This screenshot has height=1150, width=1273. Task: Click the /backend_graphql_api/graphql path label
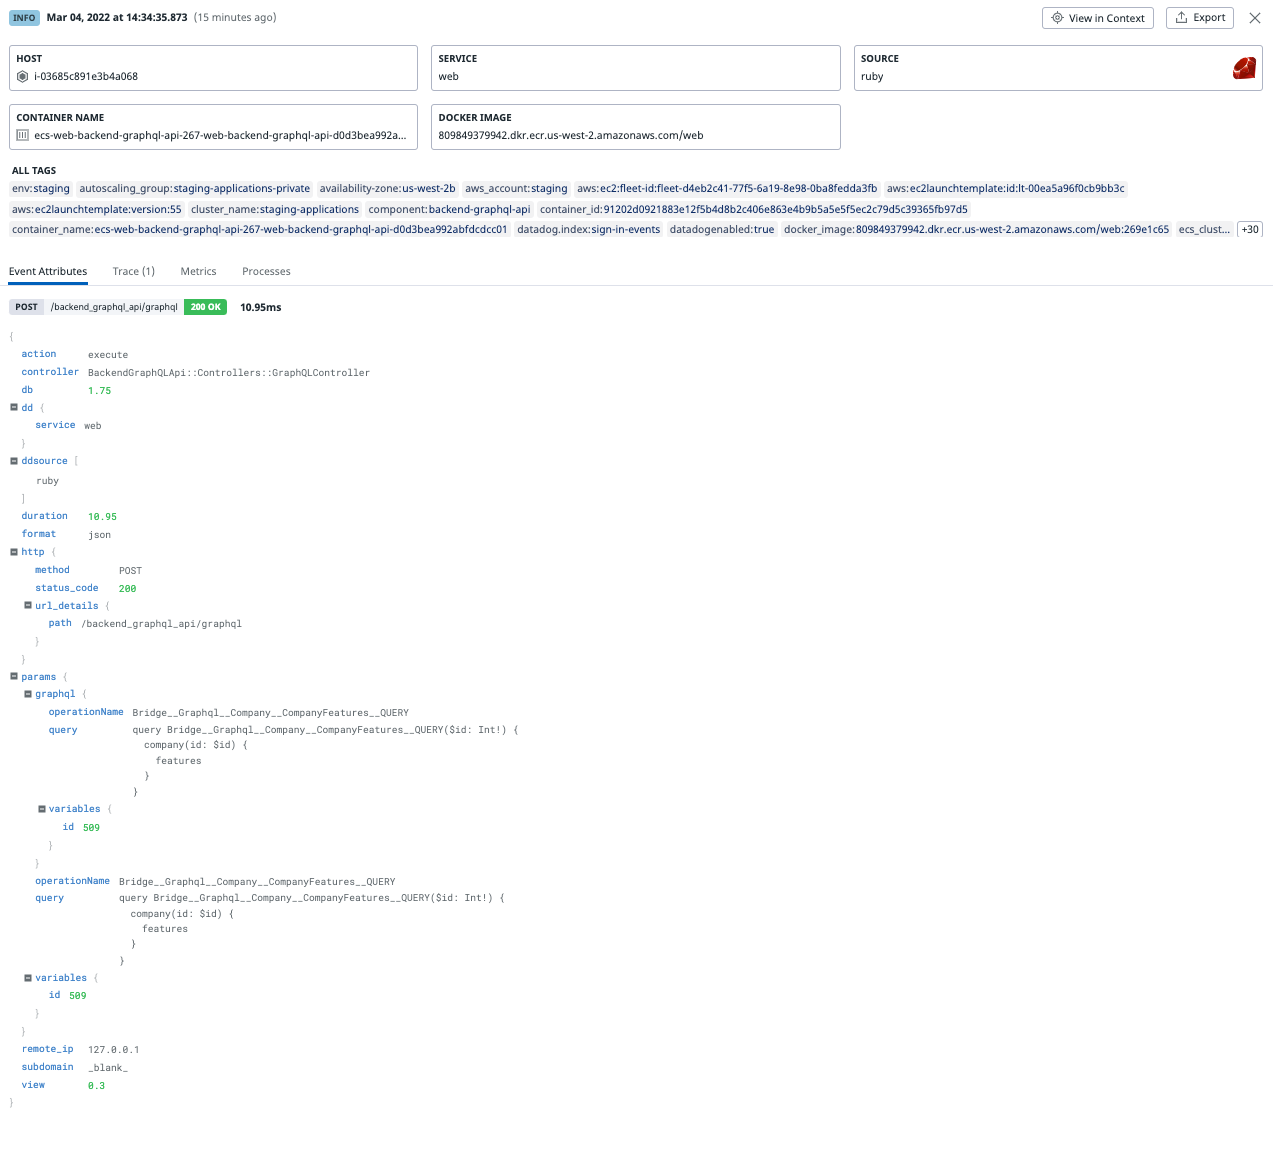point(113,307)
